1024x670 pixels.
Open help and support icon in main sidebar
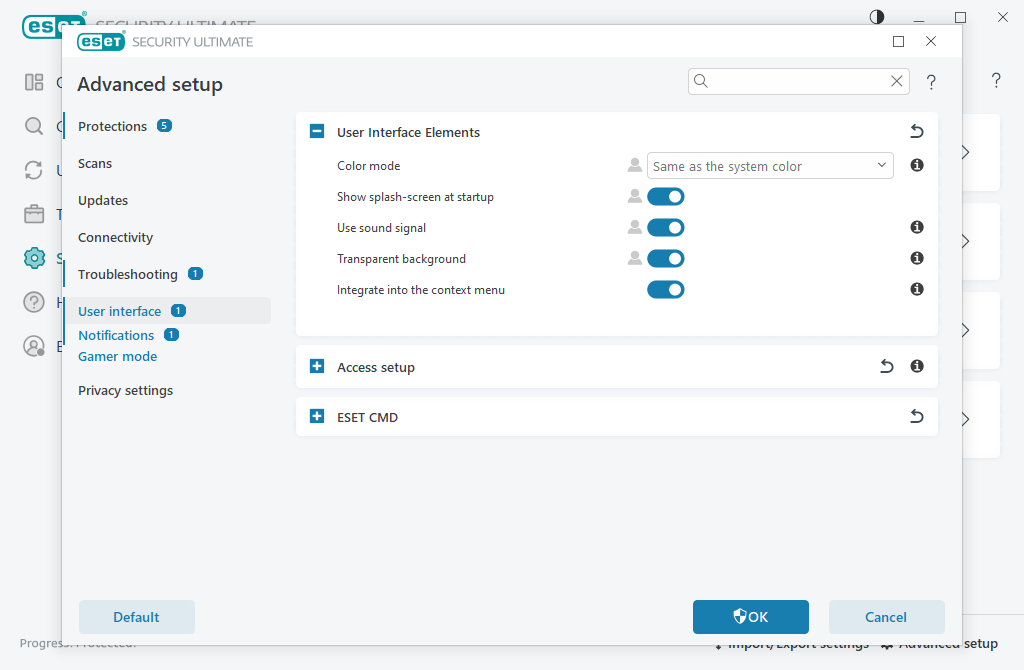pyautogui.click(x=34, y=302)
